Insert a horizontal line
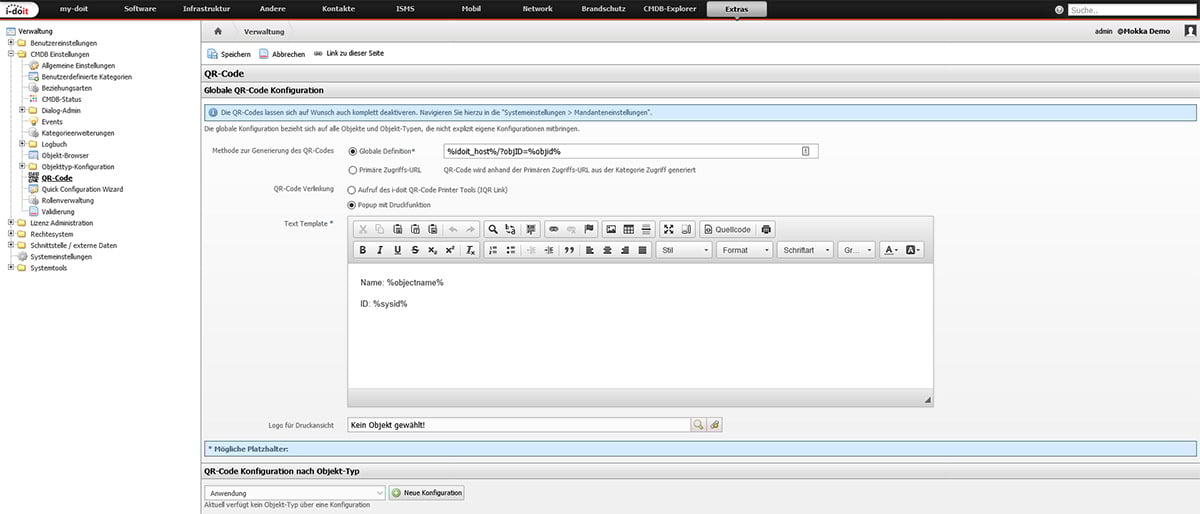The image size is (1200, 514). tap(647, 229)
